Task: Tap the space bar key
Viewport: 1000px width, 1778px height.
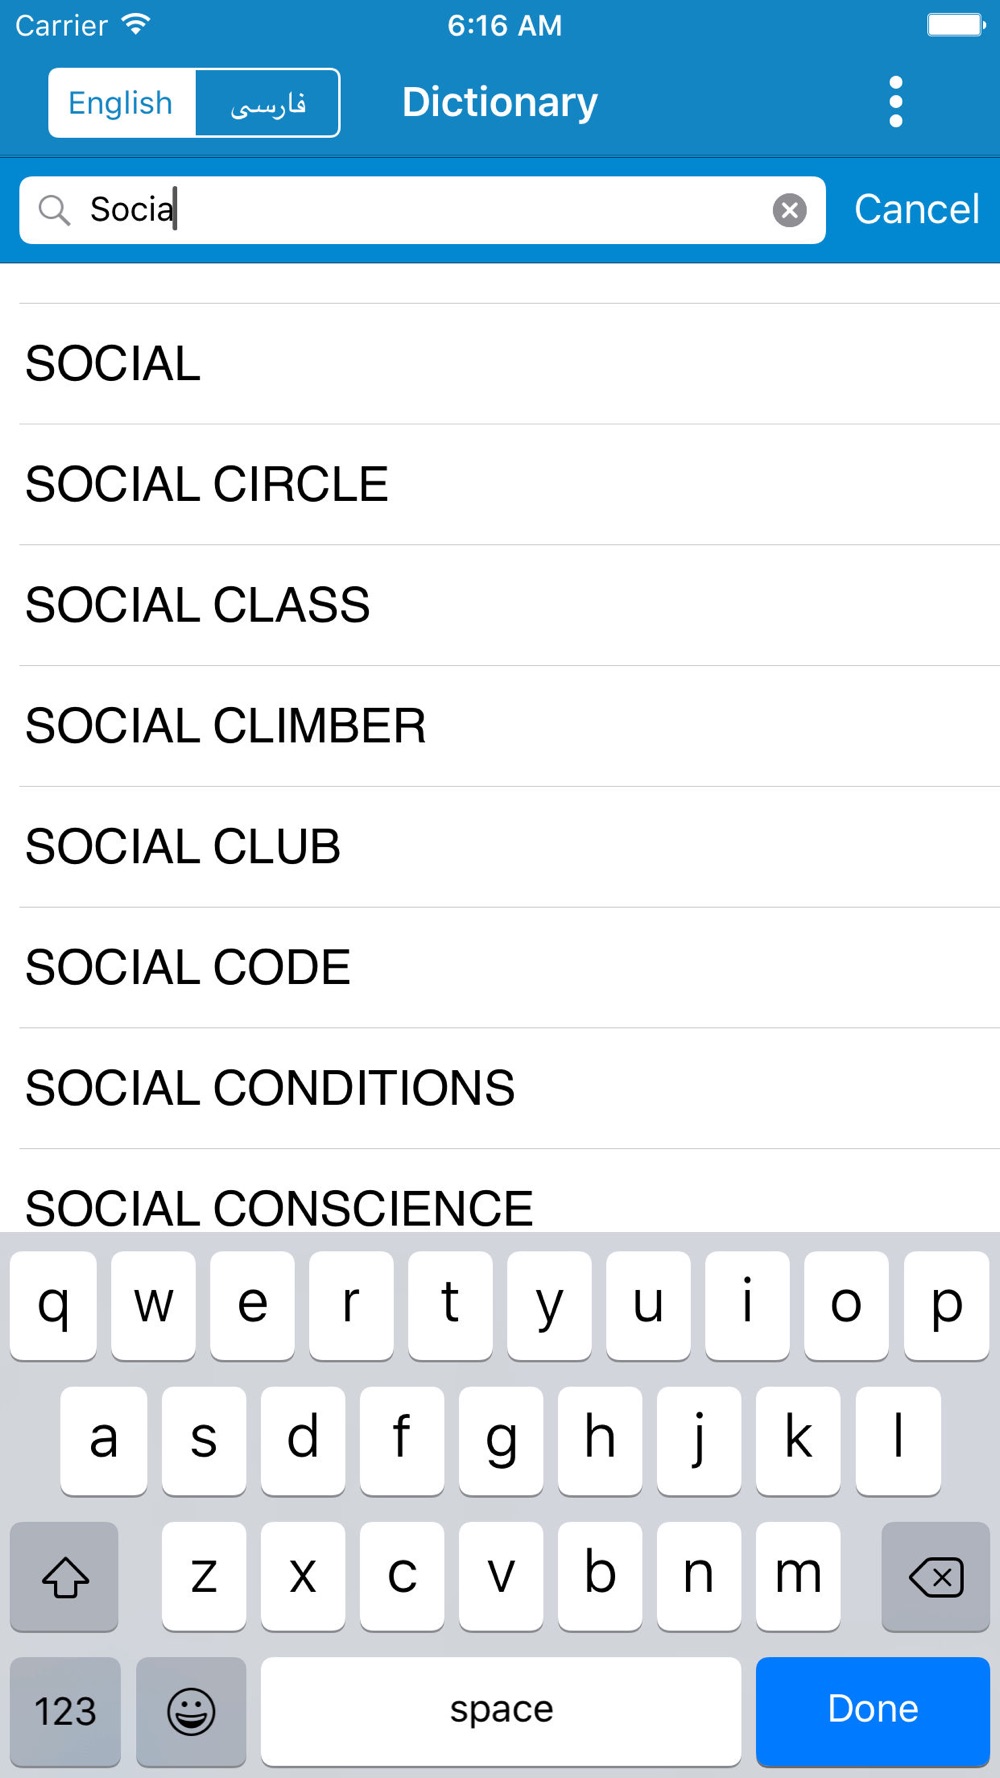Action: (x=501, y=1711)
